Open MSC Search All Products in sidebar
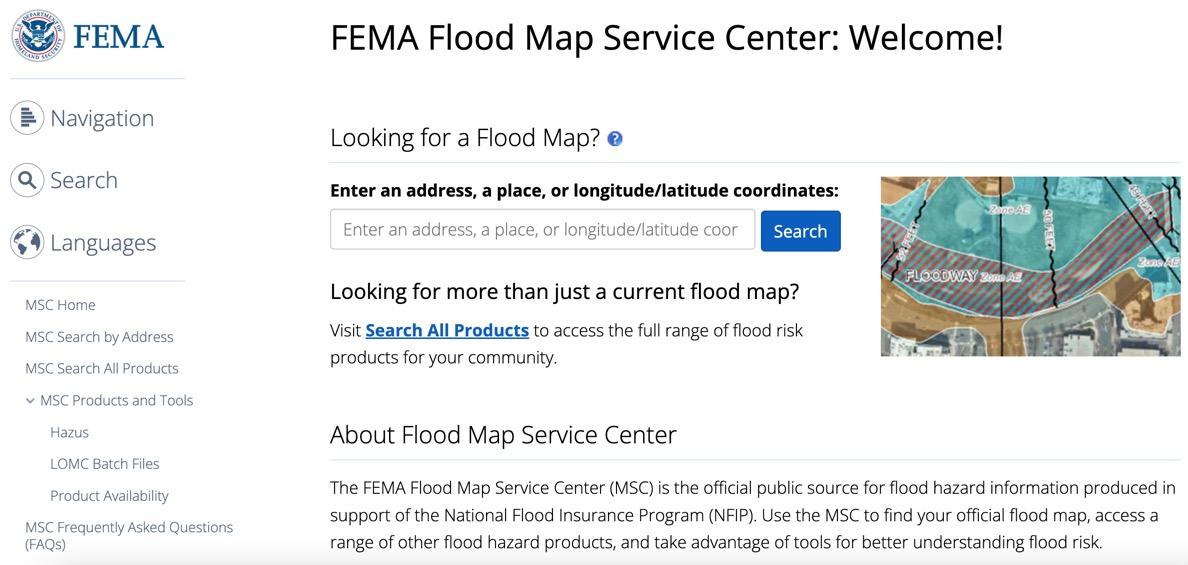 pyautogui.click(x=101, y=368)
